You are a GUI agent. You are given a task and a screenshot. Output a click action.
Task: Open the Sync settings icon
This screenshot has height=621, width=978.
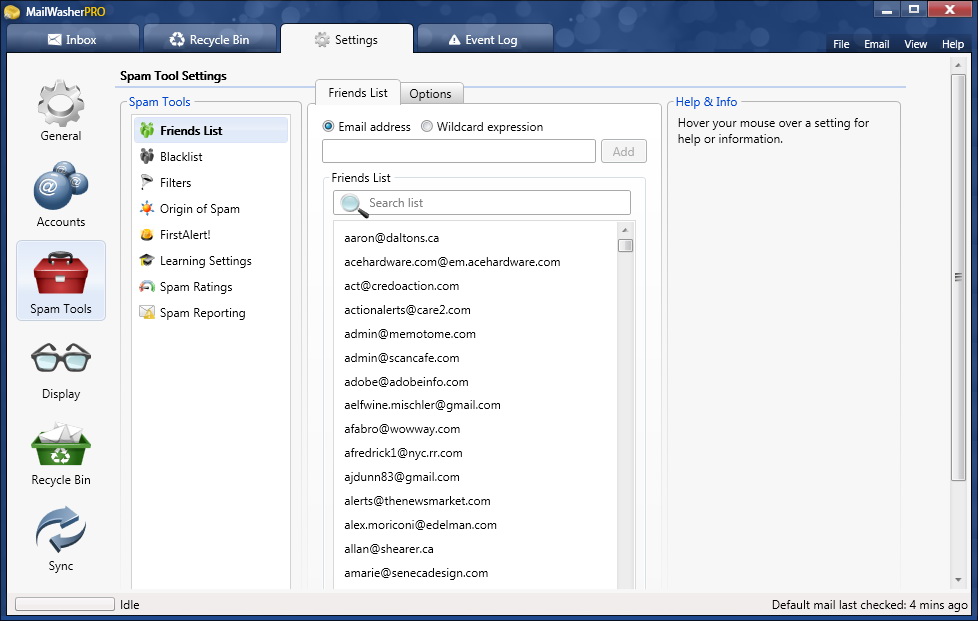tap(61, 529)
